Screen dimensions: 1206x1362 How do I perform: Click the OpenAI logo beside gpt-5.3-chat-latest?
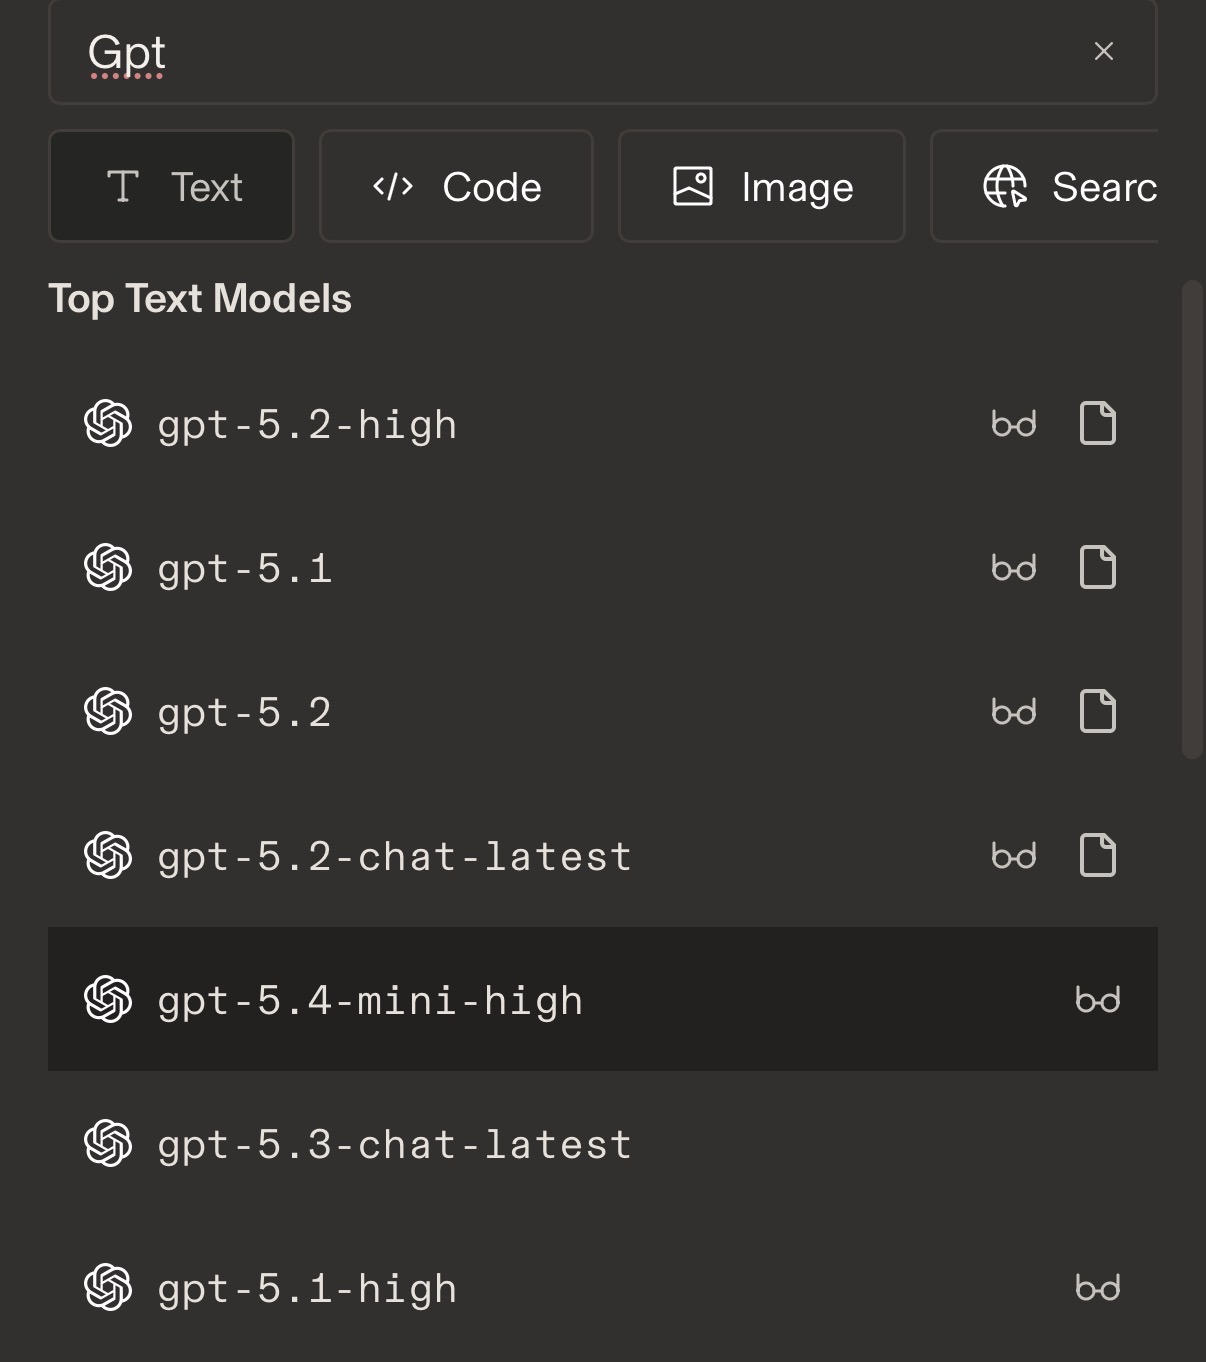point(108,1143)
